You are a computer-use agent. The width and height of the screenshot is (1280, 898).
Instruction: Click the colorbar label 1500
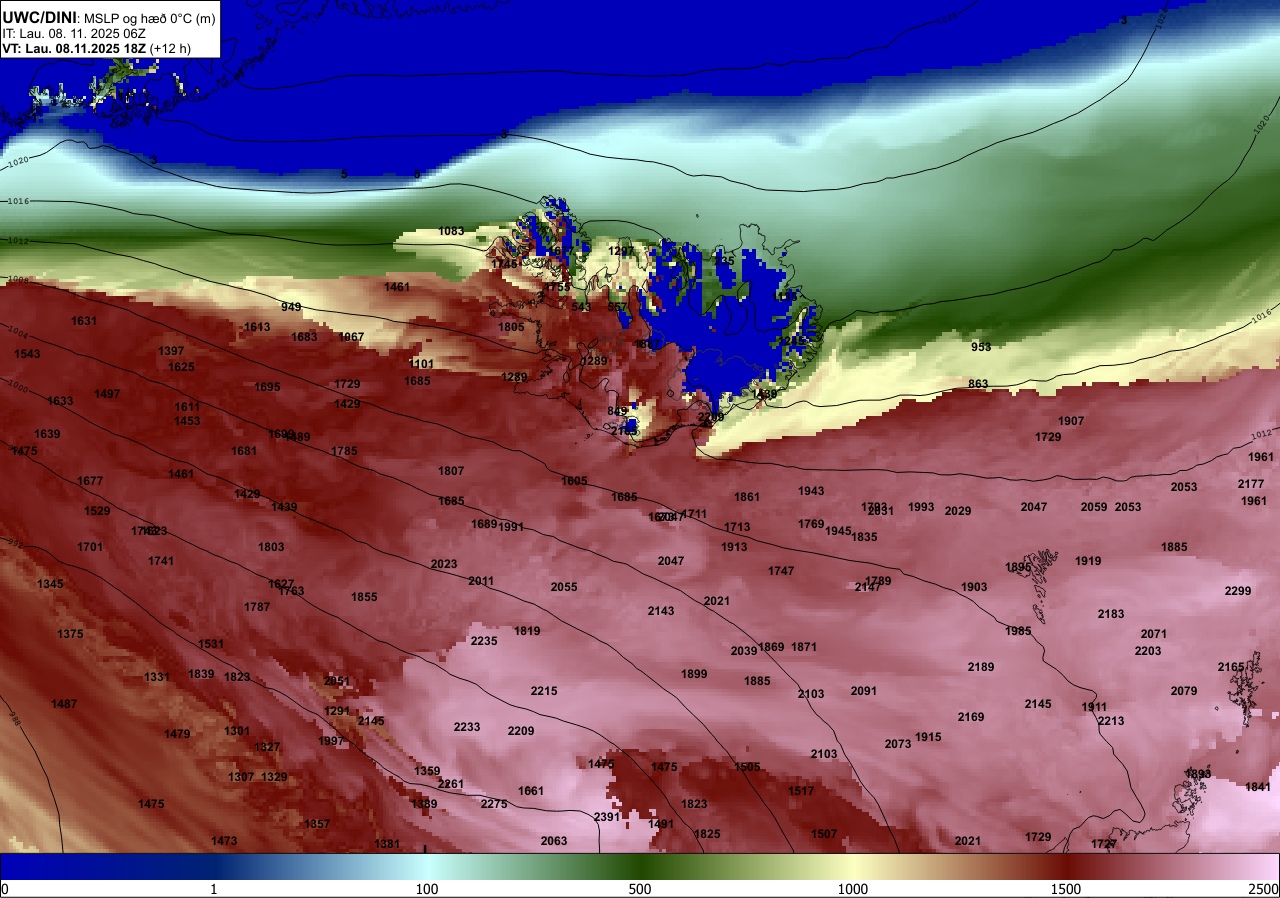[x=1066, y=889]
